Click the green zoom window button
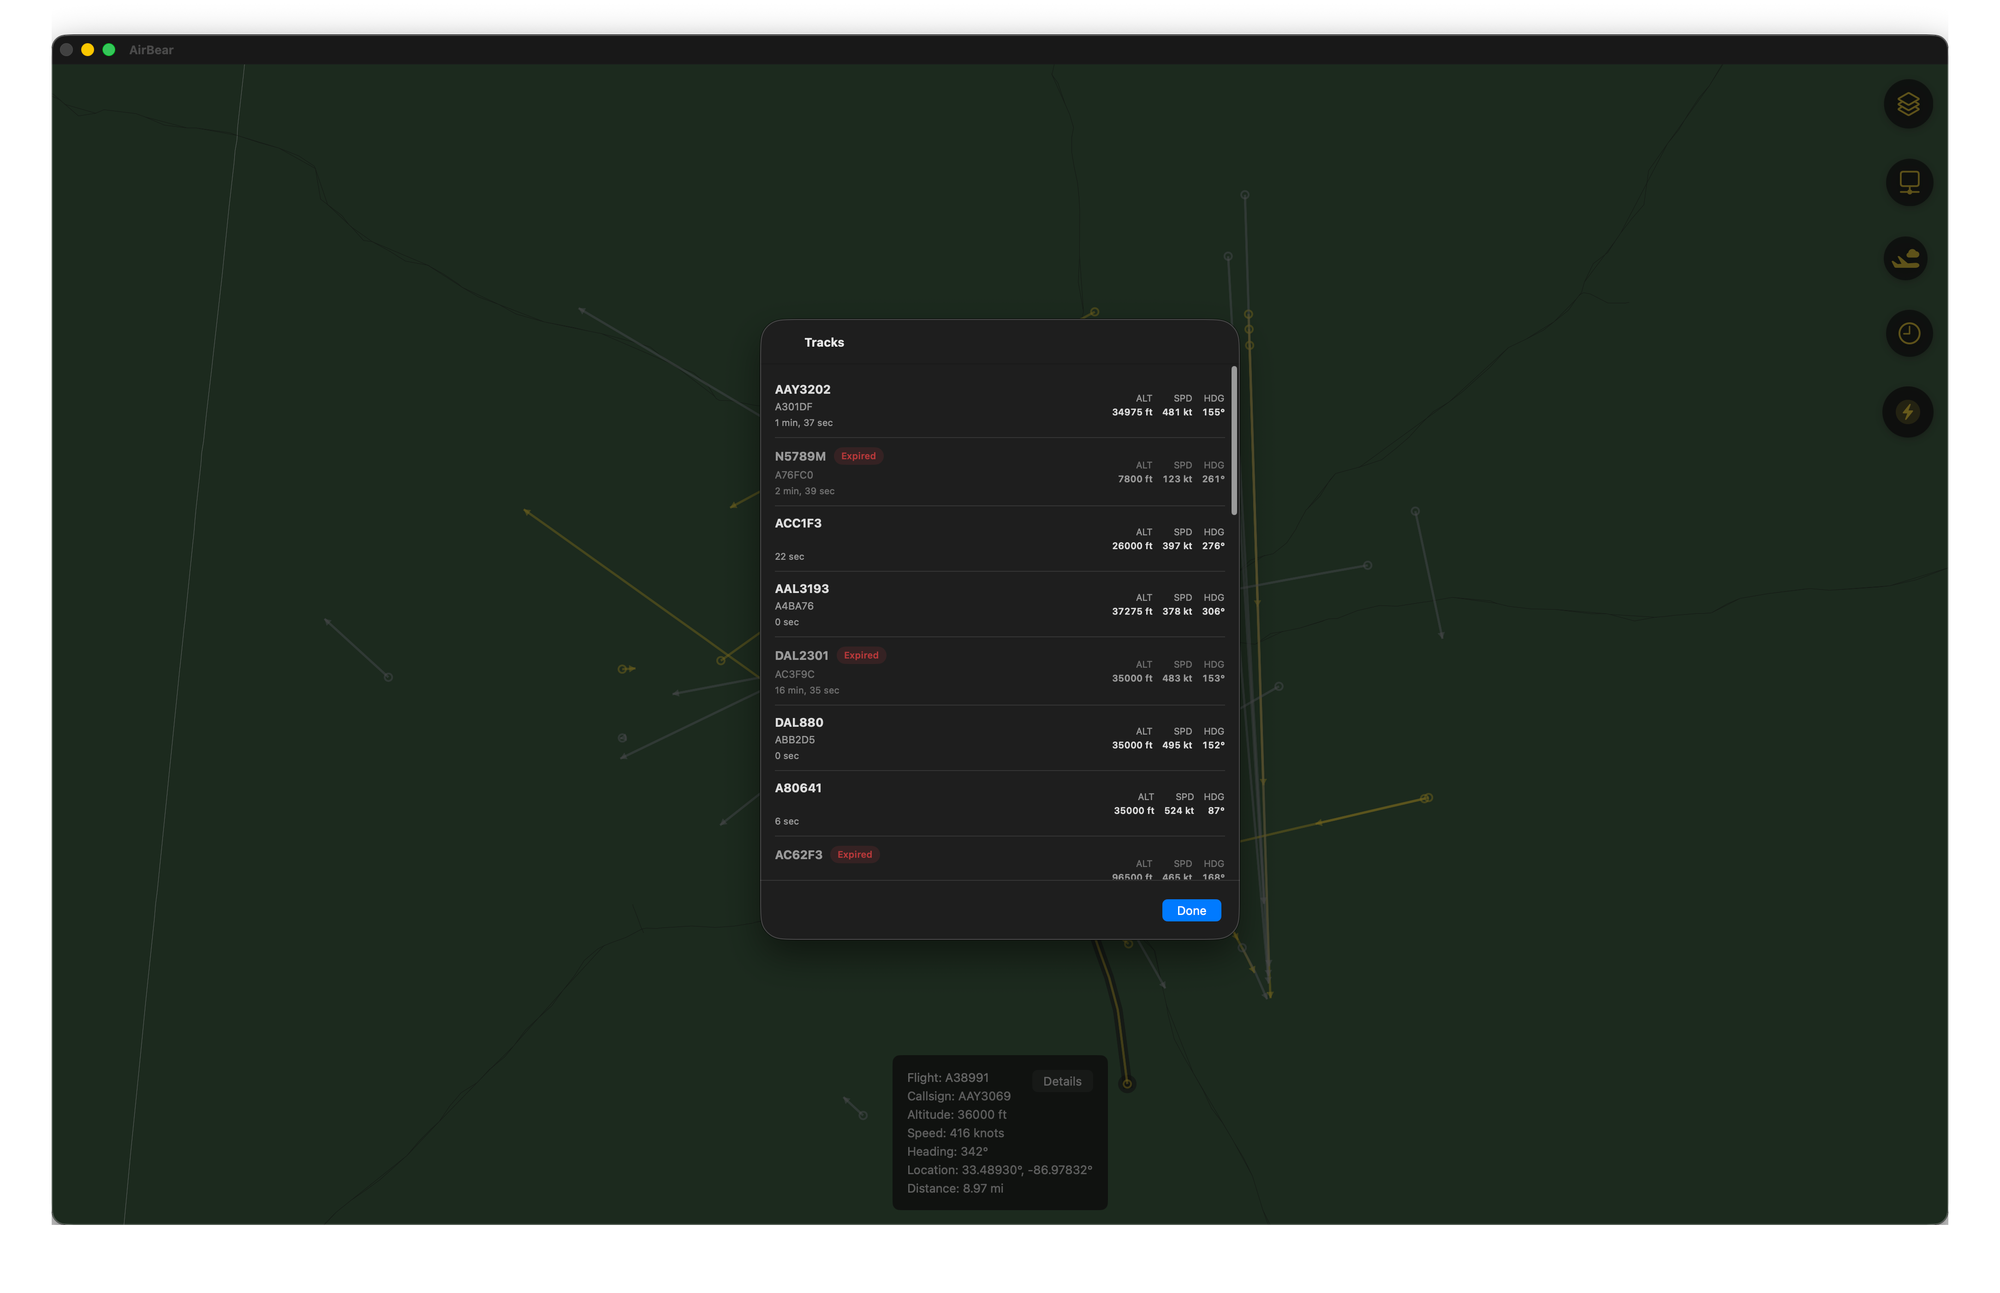The width and height of the screenshot is (2000, 1293). pyautogui.click(x=109, y=50)
